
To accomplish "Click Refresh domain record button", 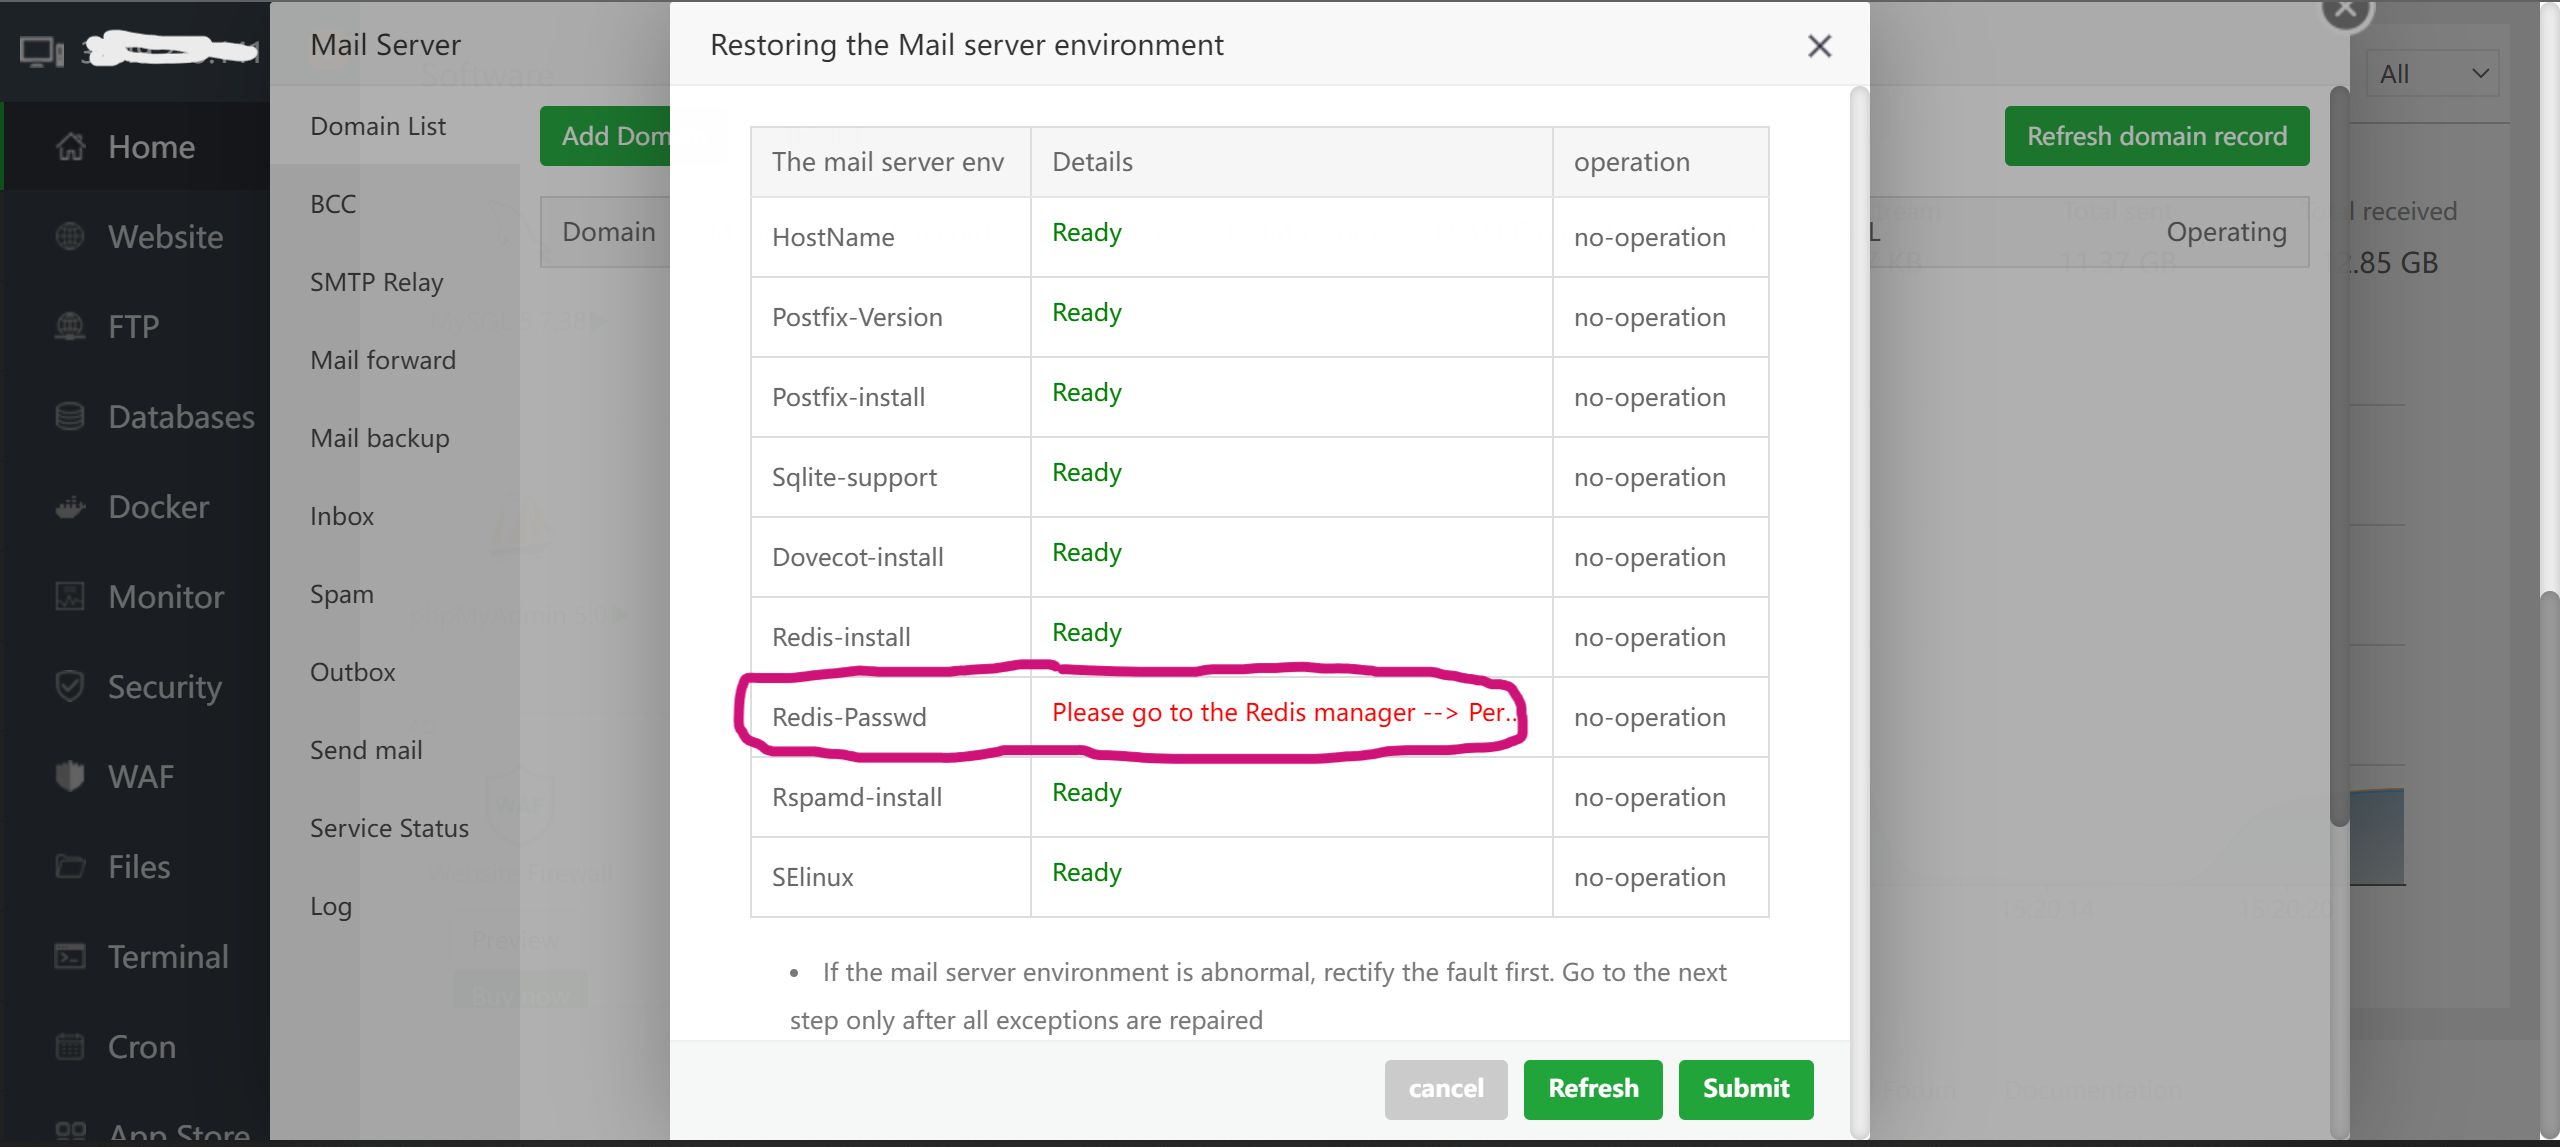I will (x=2156, y=136).
